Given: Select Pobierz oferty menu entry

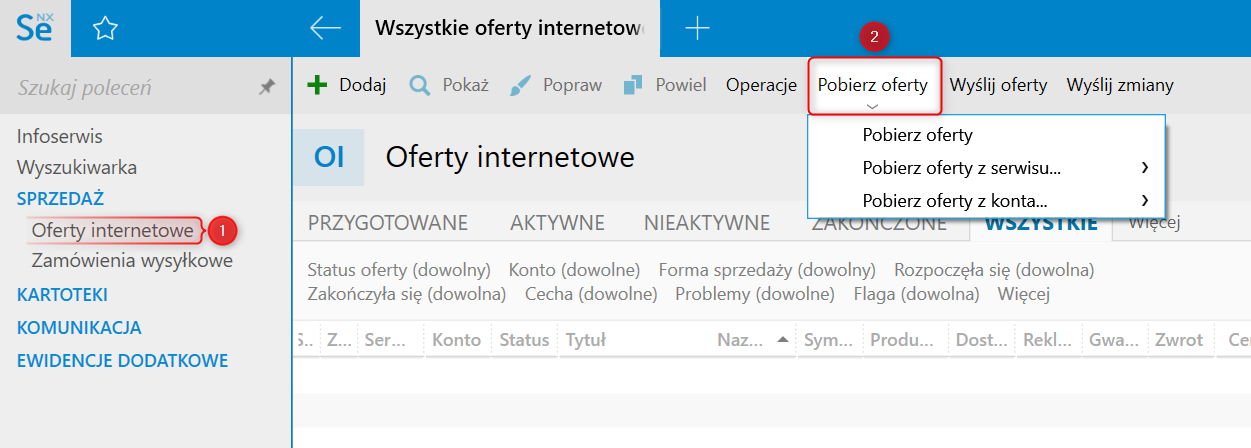Looking at the screenshot, I should (917, 135).
